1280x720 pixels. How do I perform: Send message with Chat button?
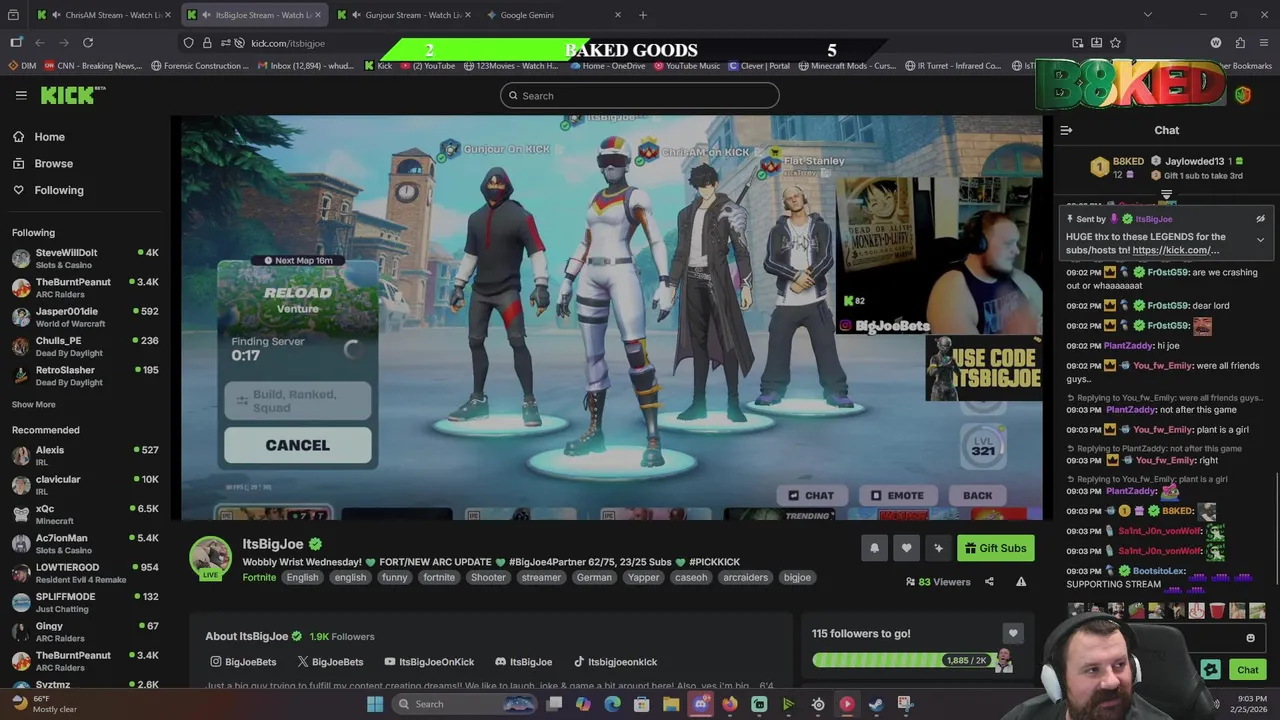1247,670
